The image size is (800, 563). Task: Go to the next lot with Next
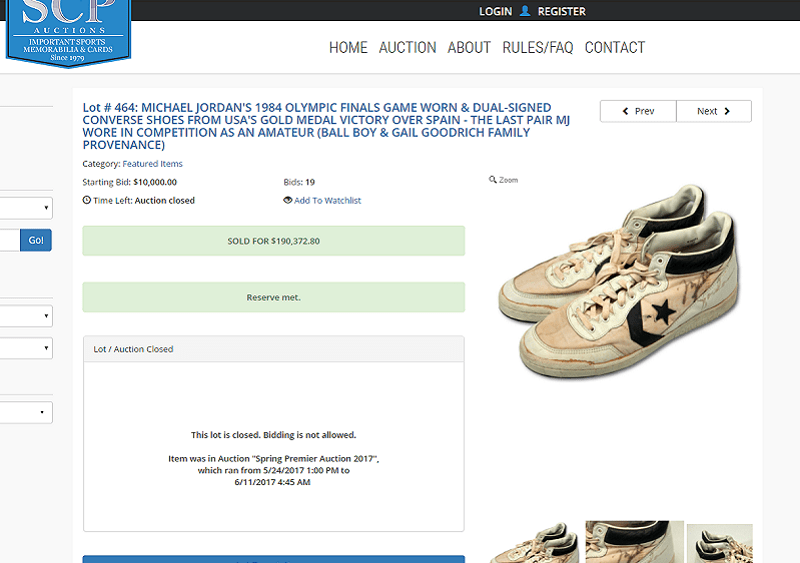pyautogui.click(x=714, y=111)
